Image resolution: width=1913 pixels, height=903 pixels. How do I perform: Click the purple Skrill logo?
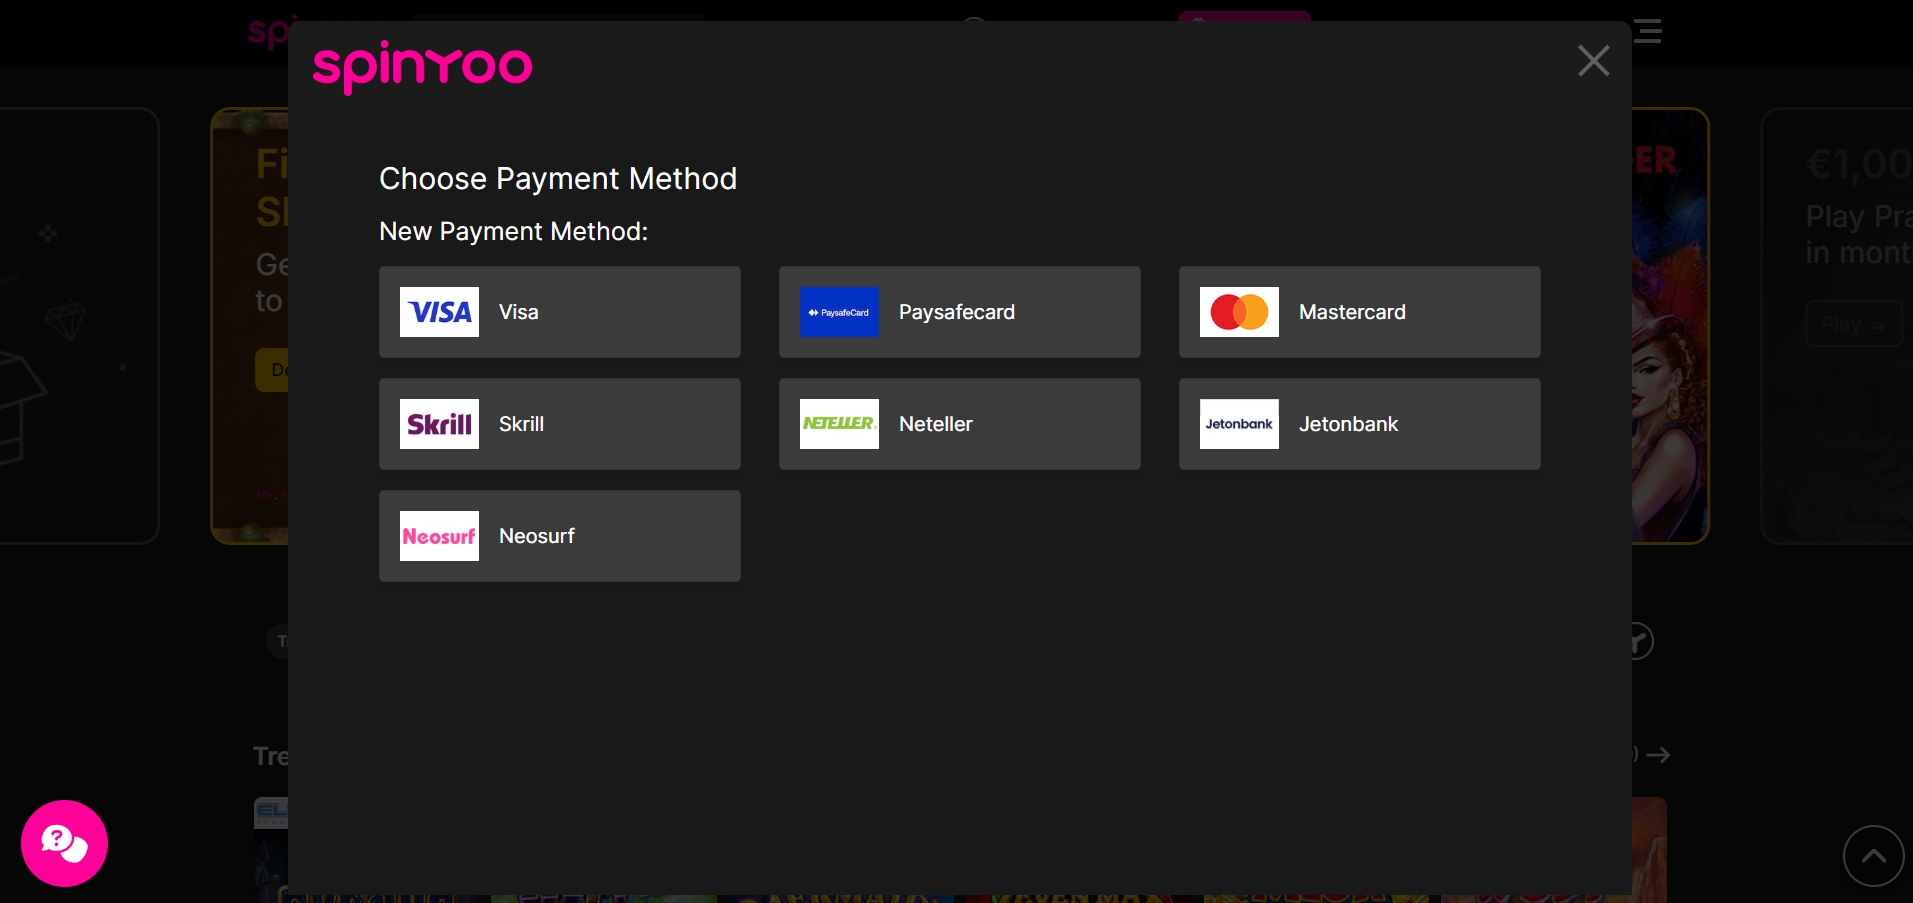(x=439, y=424)
